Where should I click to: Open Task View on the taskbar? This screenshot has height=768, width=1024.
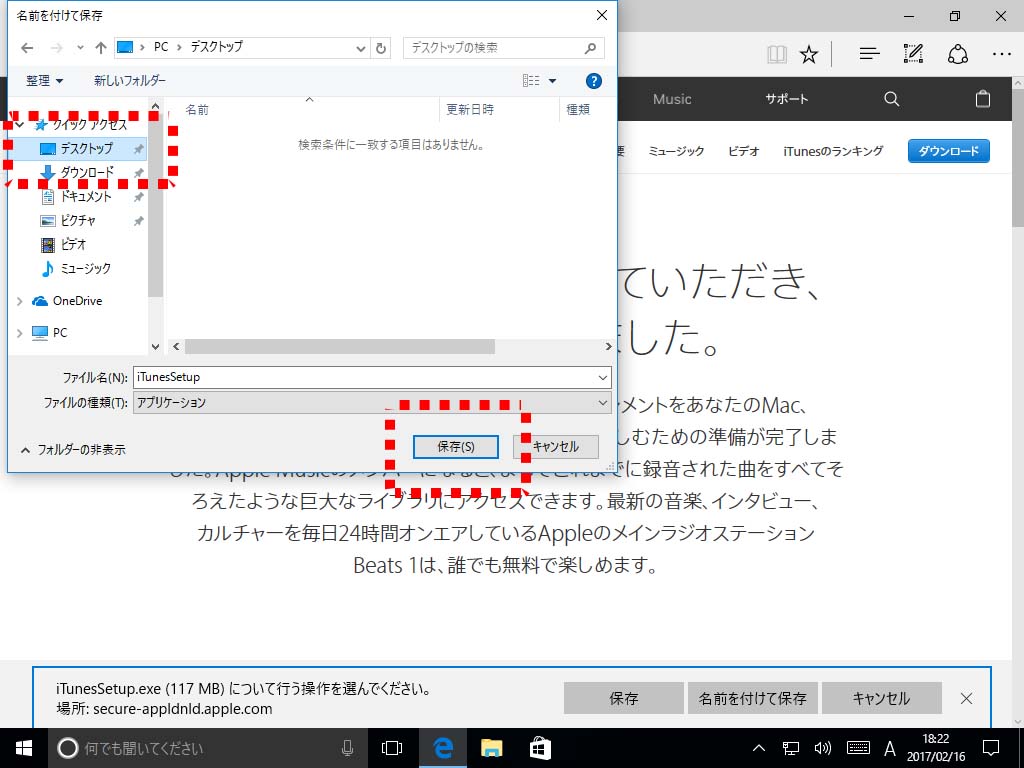392,748
